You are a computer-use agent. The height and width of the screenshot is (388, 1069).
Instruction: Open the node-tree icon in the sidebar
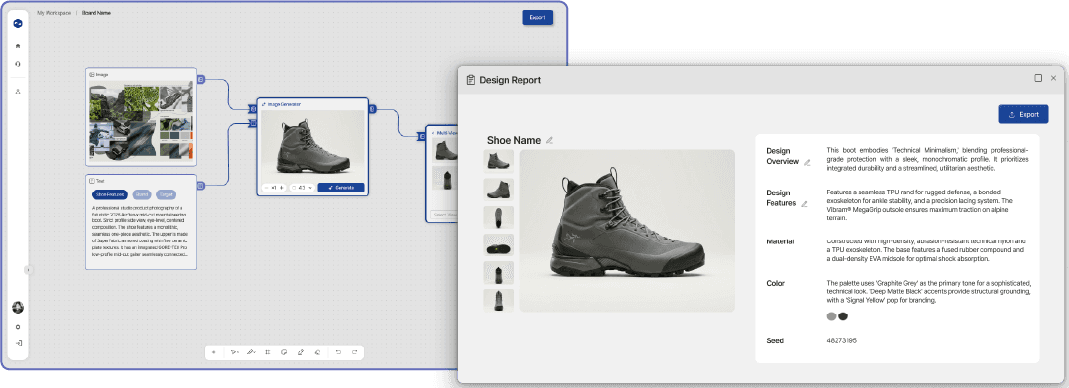point(18,91)
